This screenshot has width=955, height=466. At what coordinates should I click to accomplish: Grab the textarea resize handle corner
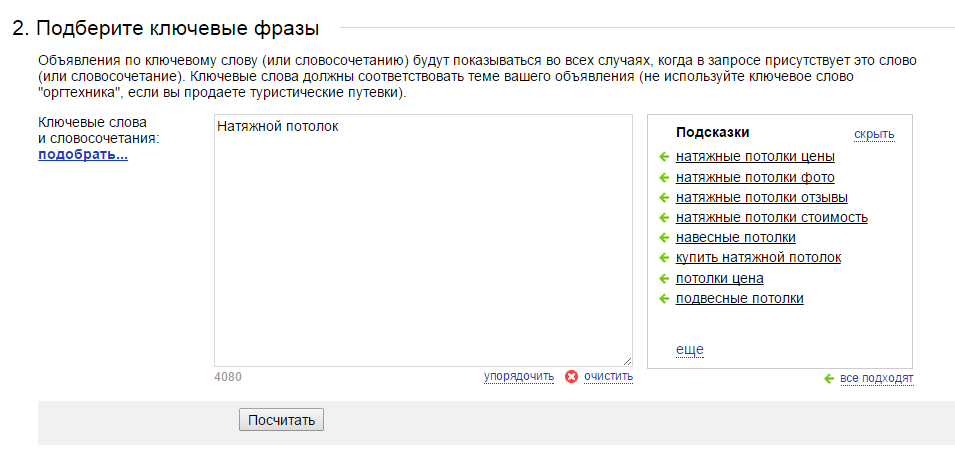pyautogui.click(x=627, y=361)
